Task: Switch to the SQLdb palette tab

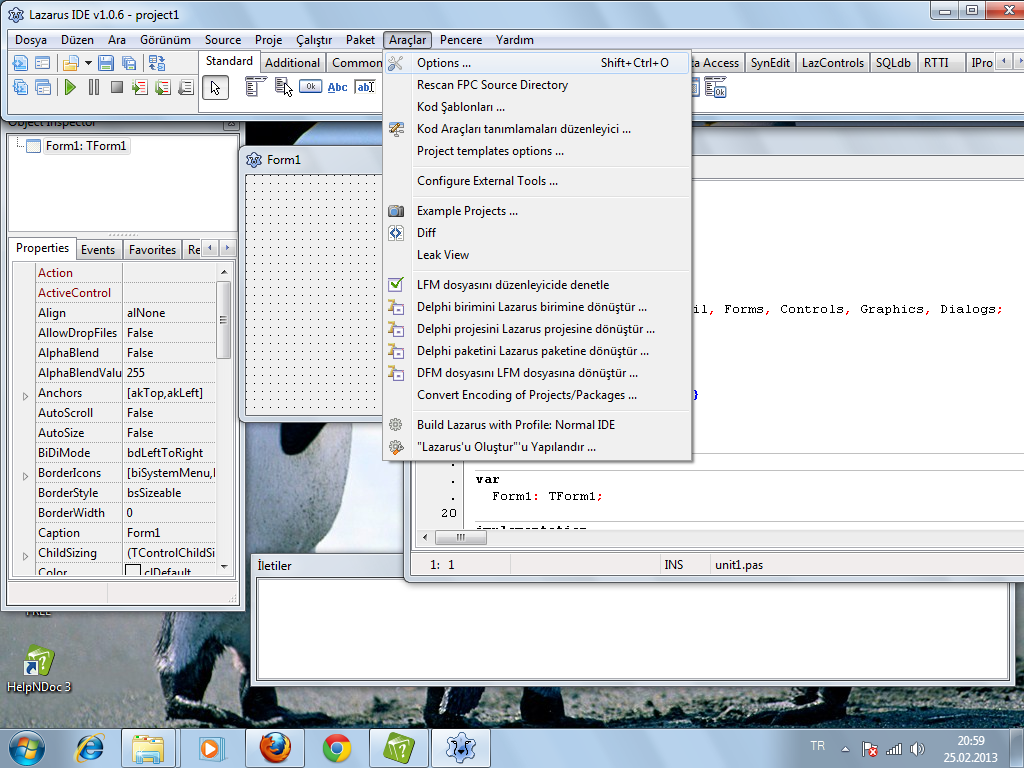Action: 893,63
